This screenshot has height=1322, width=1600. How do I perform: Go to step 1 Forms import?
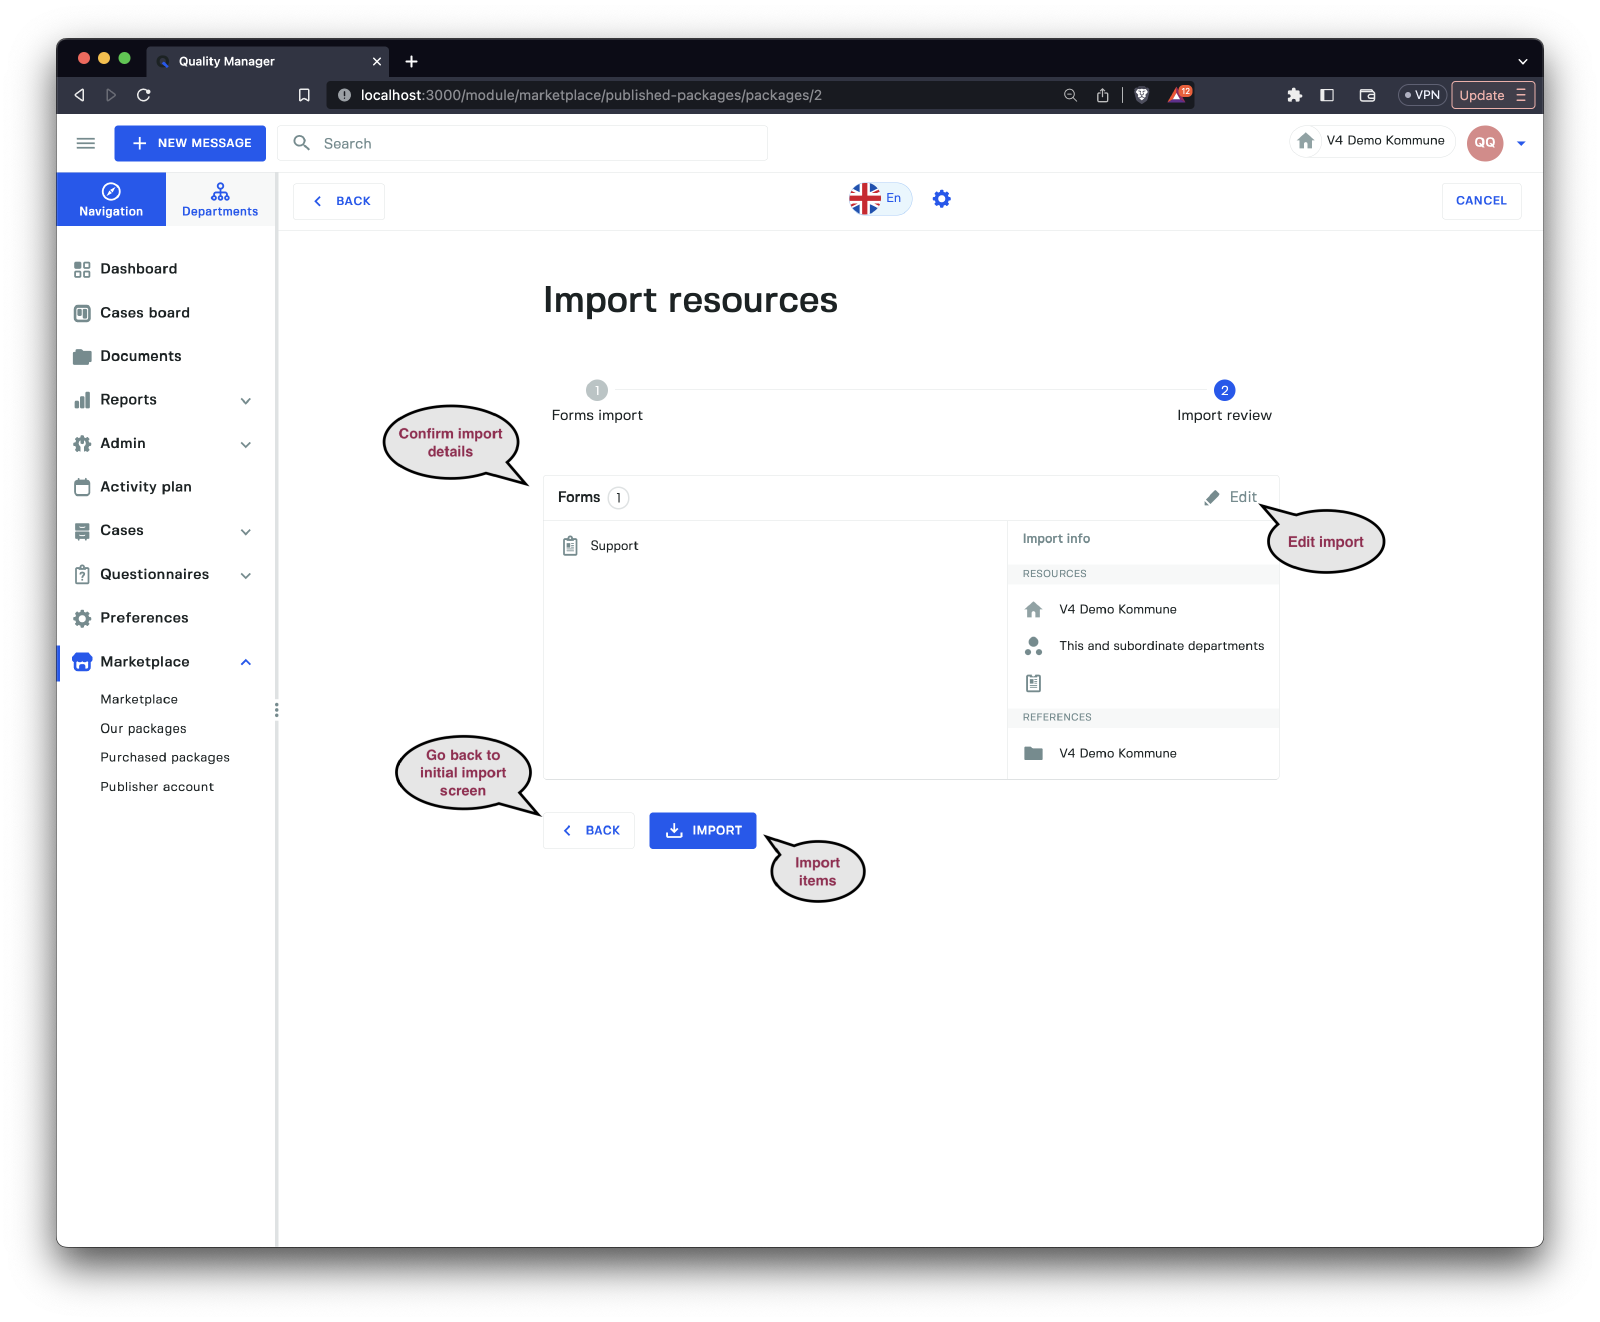pyautogui.click(x=597, y=391)
